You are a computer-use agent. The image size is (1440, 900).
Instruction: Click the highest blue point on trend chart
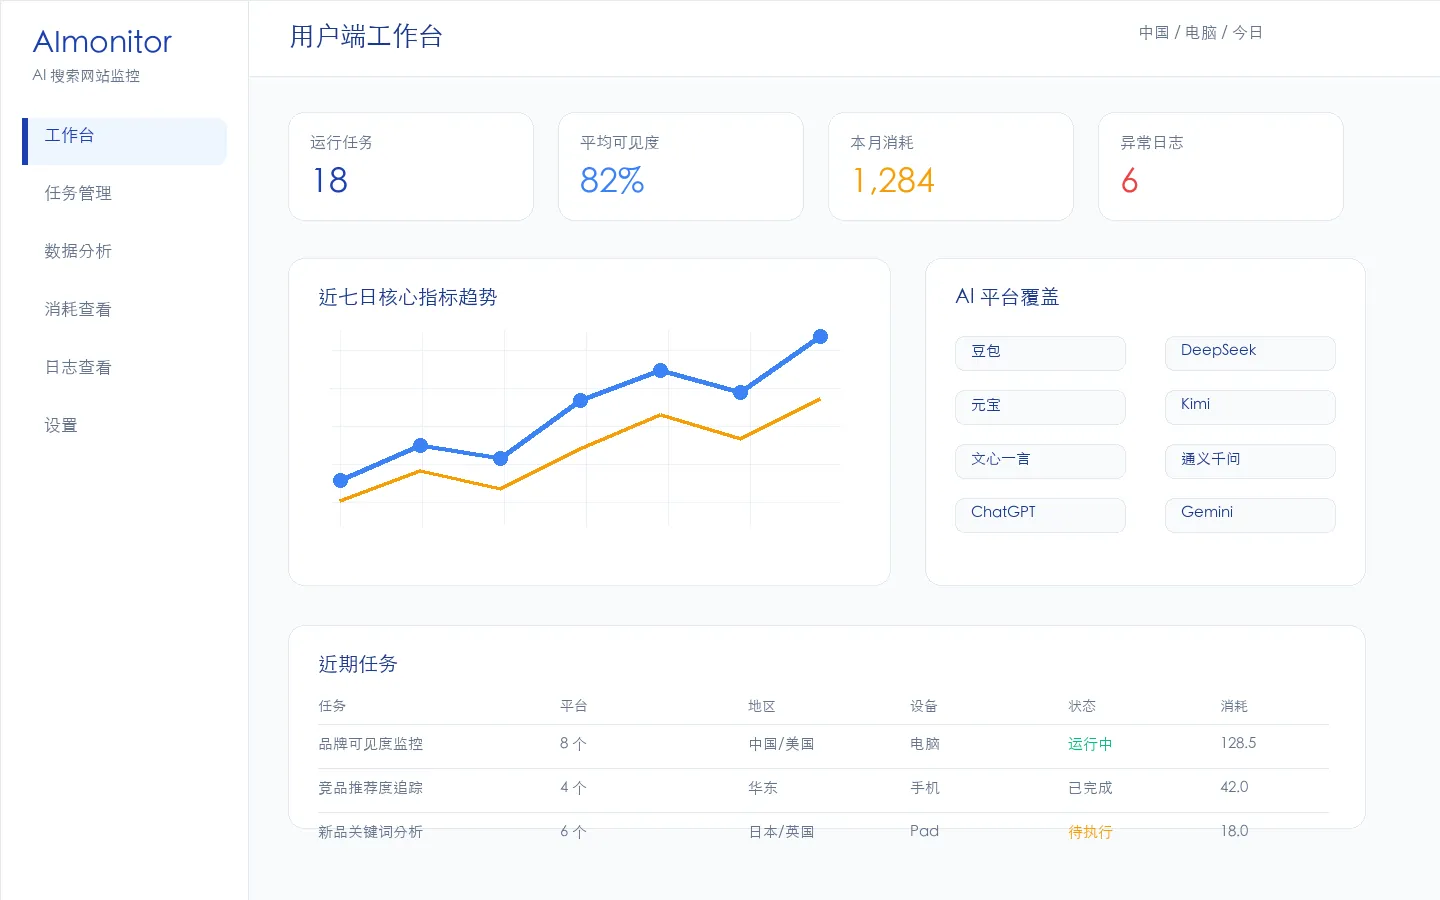820,337
